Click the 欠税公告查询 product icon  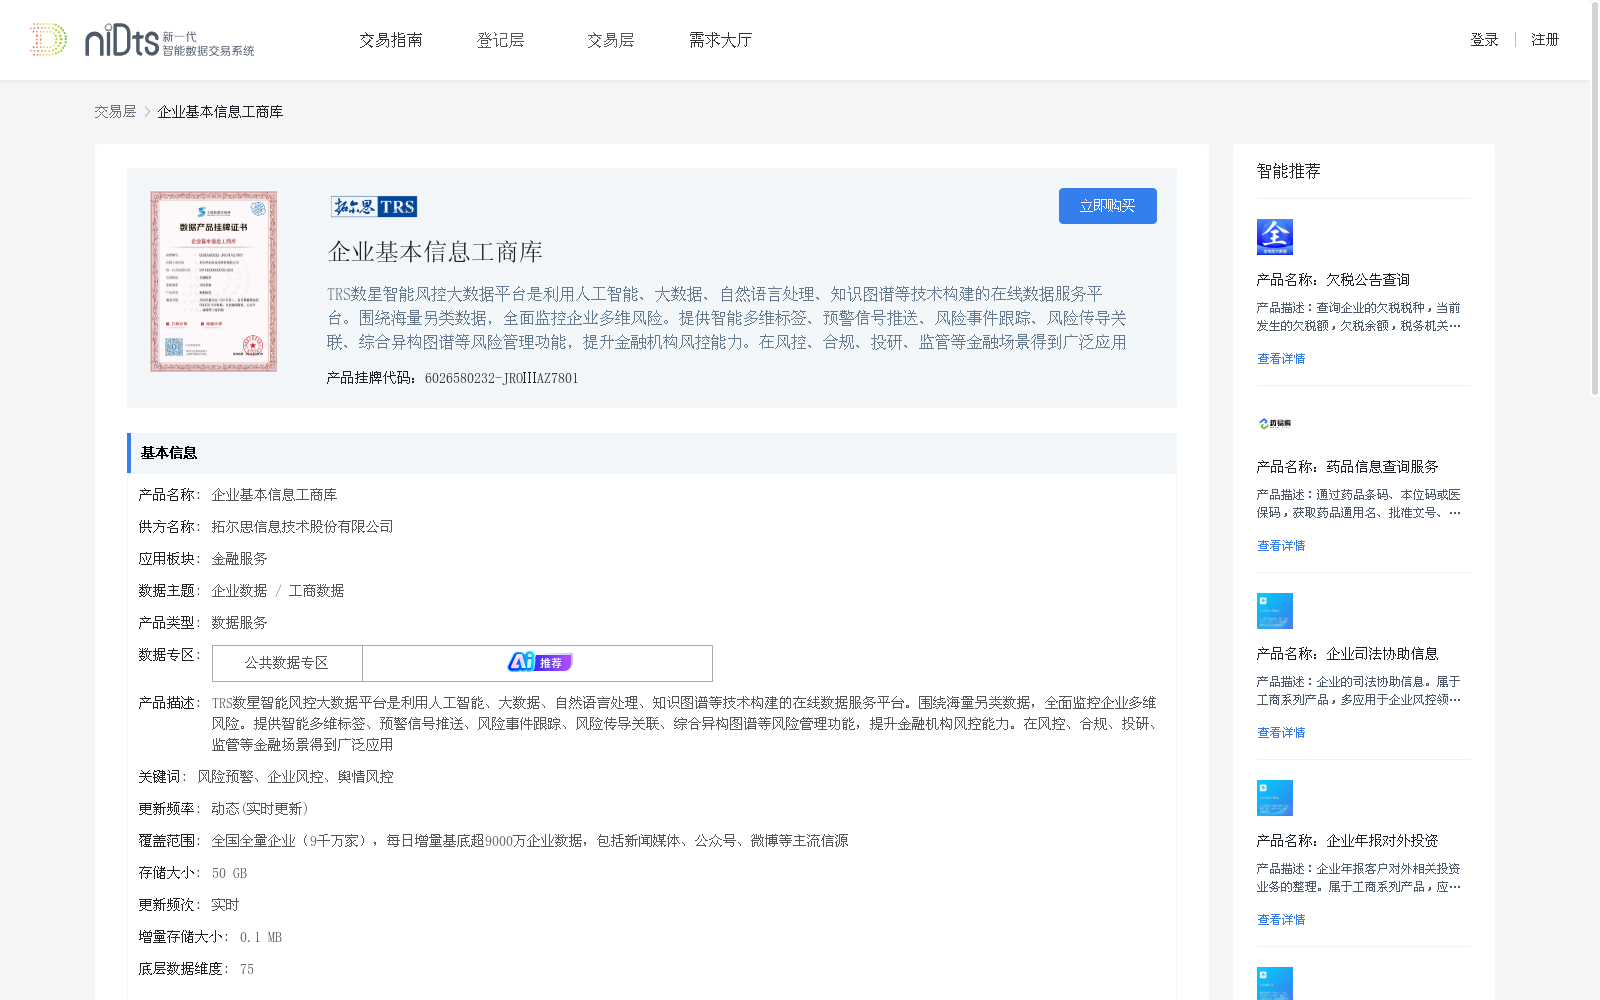(1275, 237)
